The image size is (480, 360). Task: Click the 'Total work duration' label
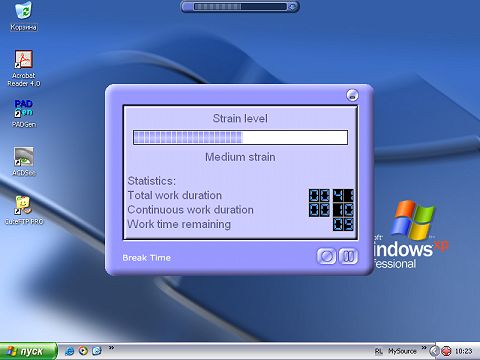pyautogui.click(x=175, y=195)
